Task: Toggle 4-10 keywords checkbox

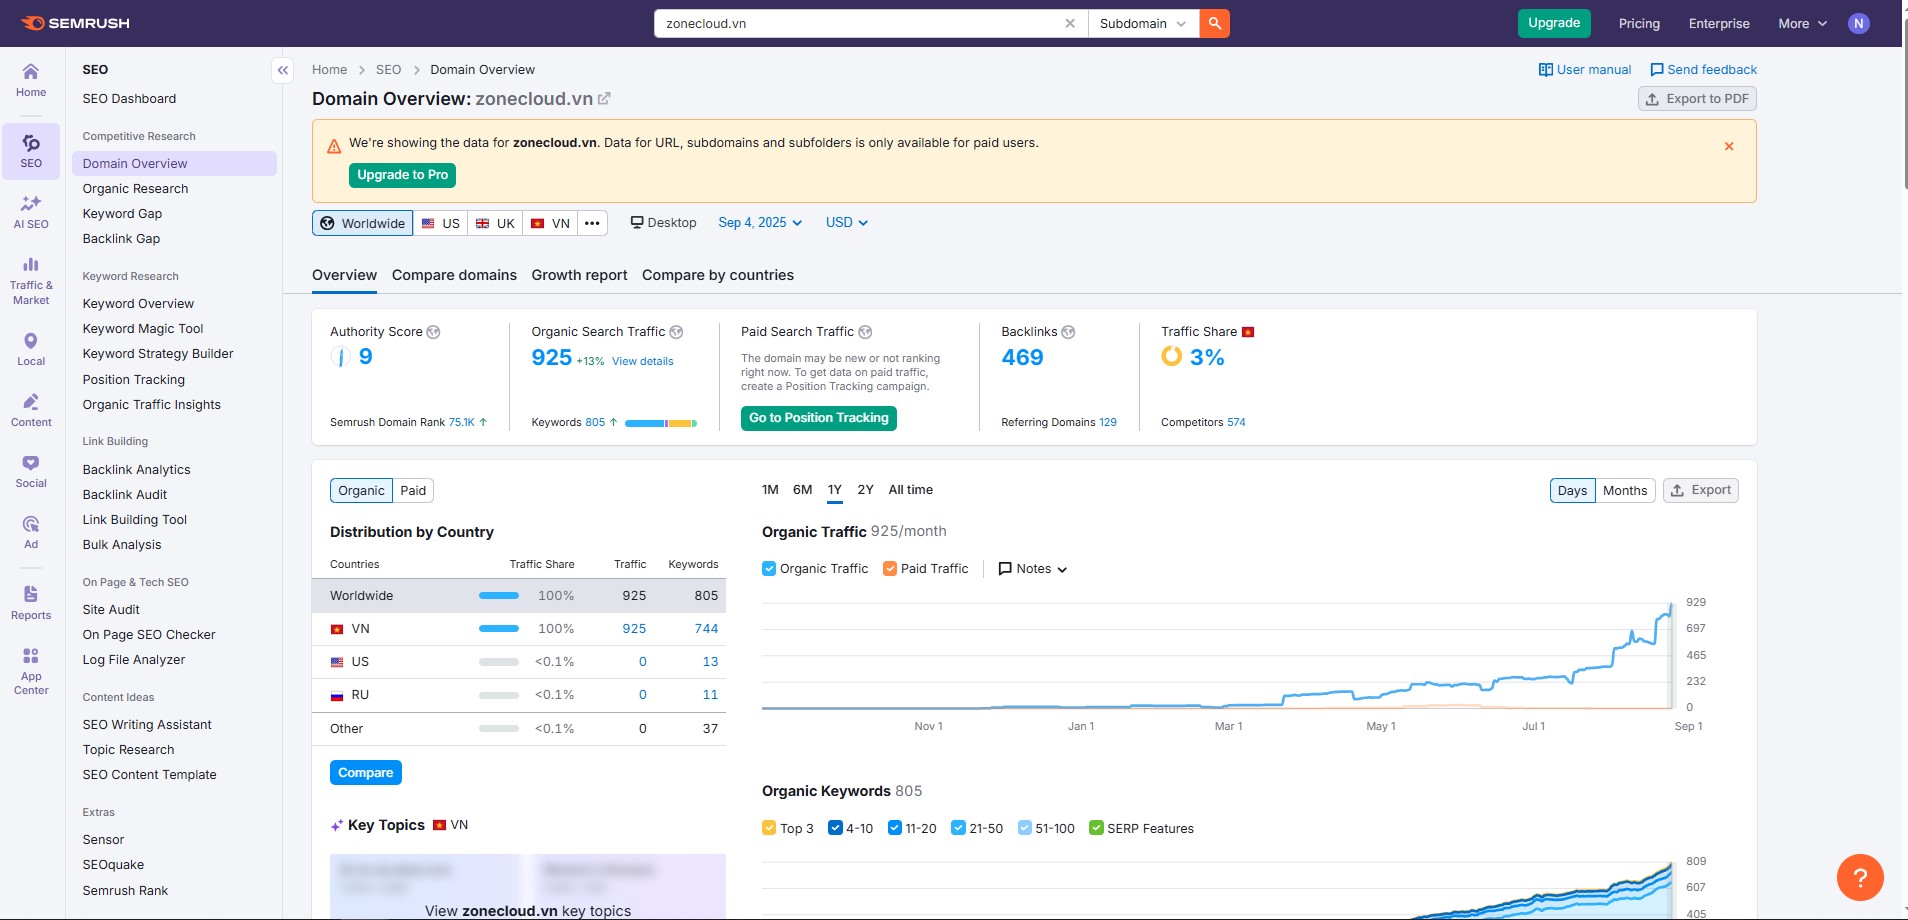Action: click(x=835, y=828)
